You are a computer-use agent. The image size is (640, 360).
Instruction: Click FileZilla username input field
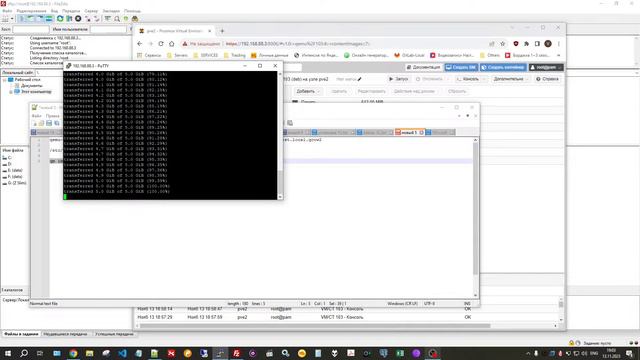pos(108,29)
